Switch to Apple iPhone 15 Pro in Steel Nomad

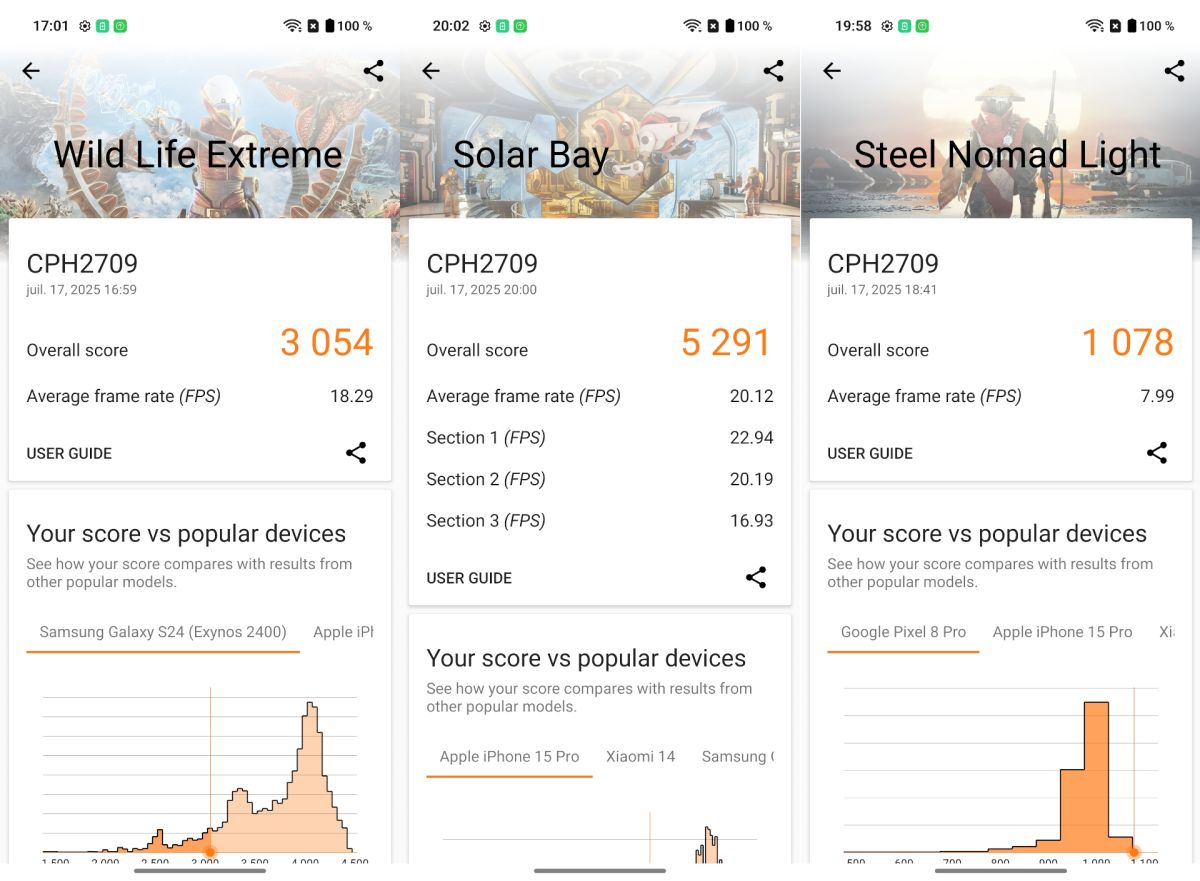[1062, 632]
